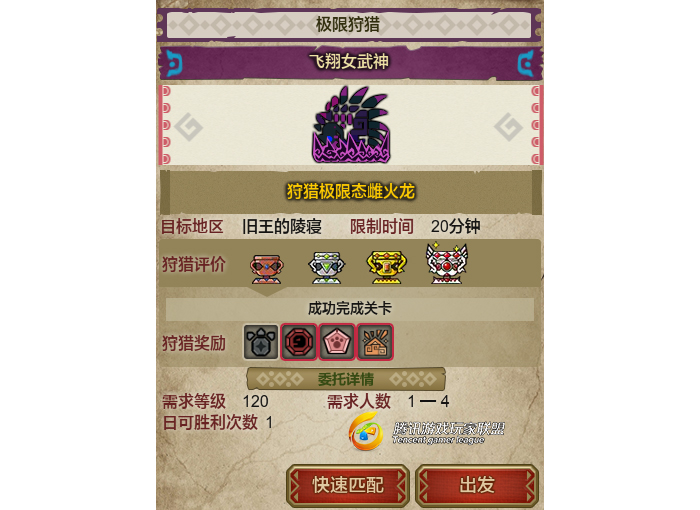Viewport: 700px width, 510px height.
Task: Click the extreme Rathian monster portrait
Action: coord(350,125)
